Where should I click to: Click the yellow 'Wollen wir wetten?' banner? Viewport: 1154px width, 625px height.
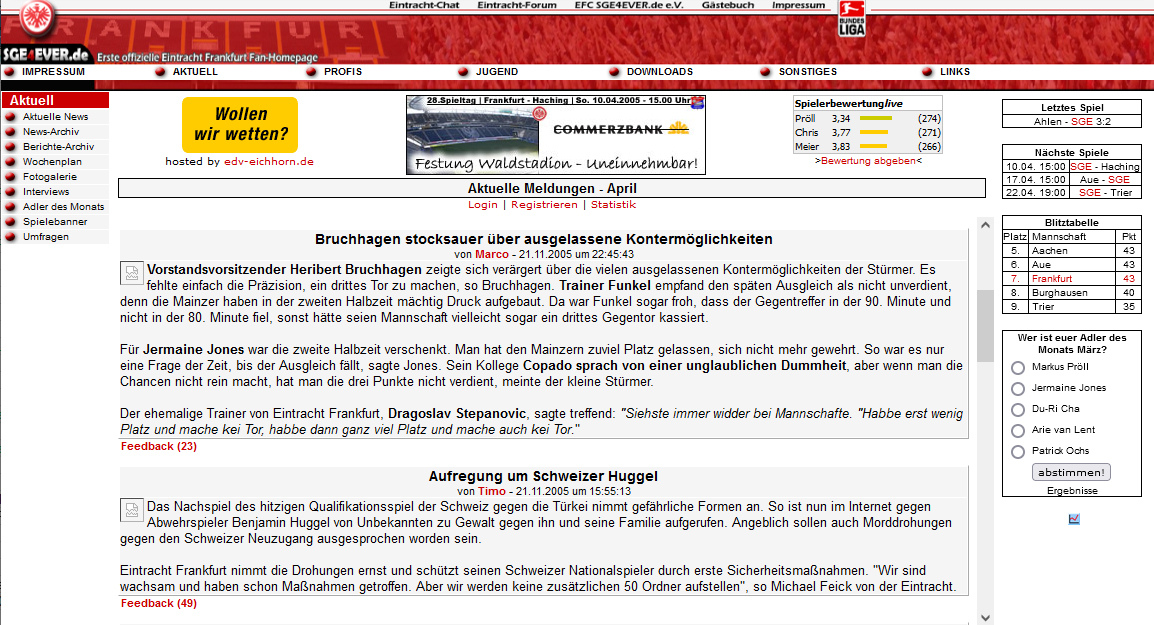tap(240, 125)
